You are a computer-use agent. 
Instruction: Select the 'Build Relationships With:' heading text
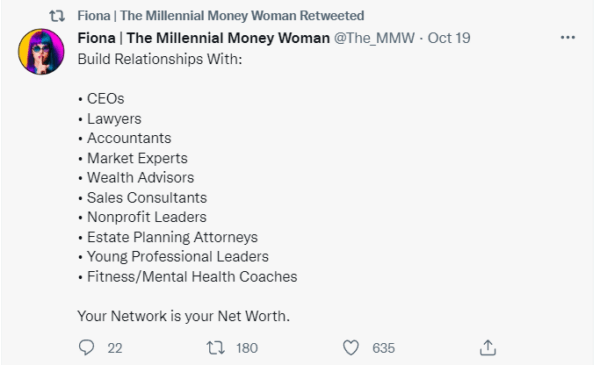tap(160, 59)
